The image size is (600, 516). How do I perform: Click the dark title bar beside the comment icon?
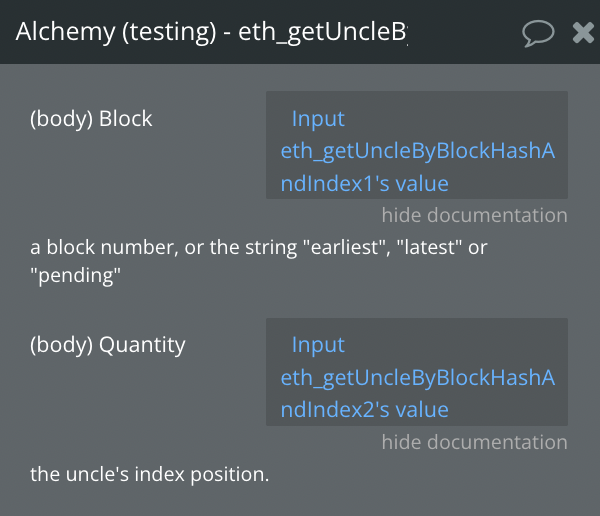pyautogui.click(x=465, y=33)
